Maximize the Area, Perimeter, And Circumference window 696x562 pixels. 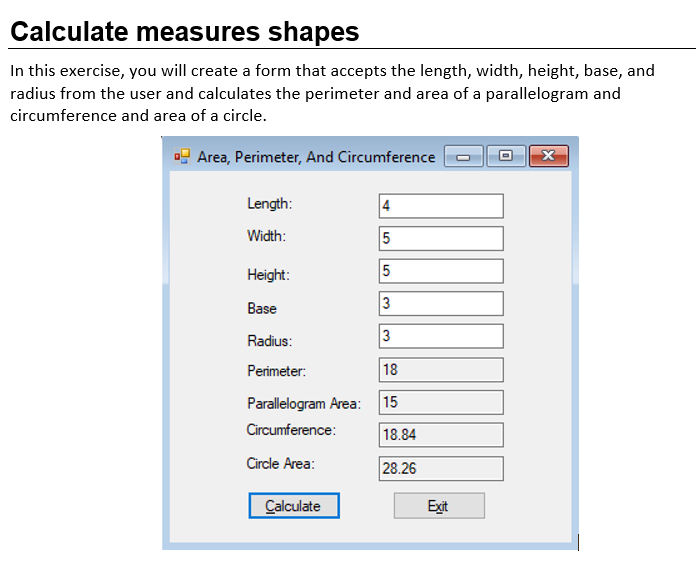click(506, 157)
